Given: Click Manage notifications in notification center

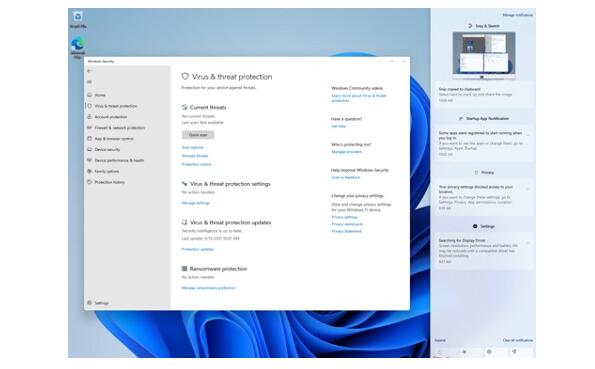Looking at the screenshot, I should click(518, 15).
